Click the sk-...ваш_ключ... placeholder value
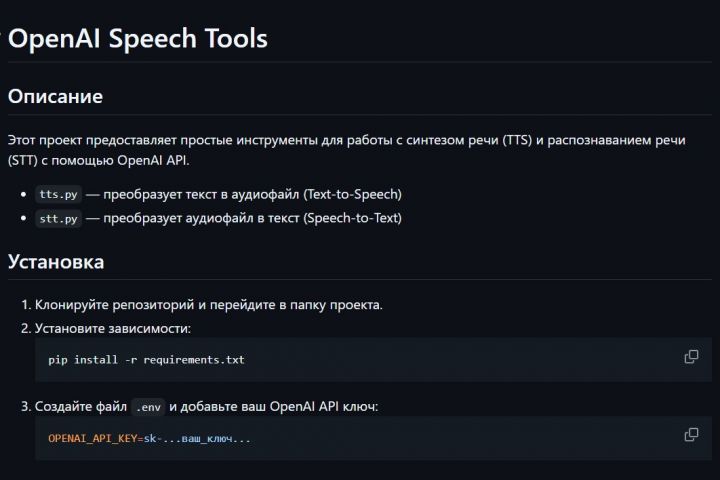Image resolution: width=720 pixels, height=480 pixels. (197, 438)
